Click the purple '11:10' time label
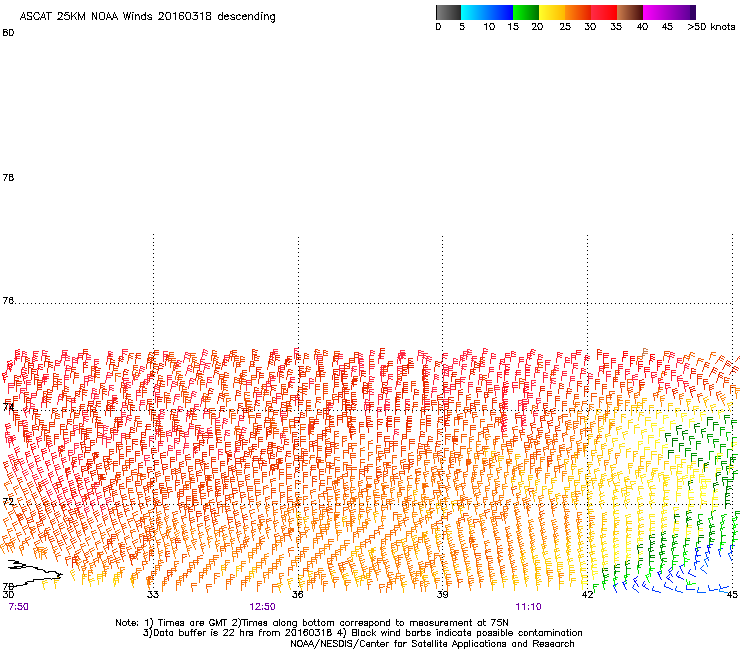This screenshot has height=650, width=740. tap(528, 607)
